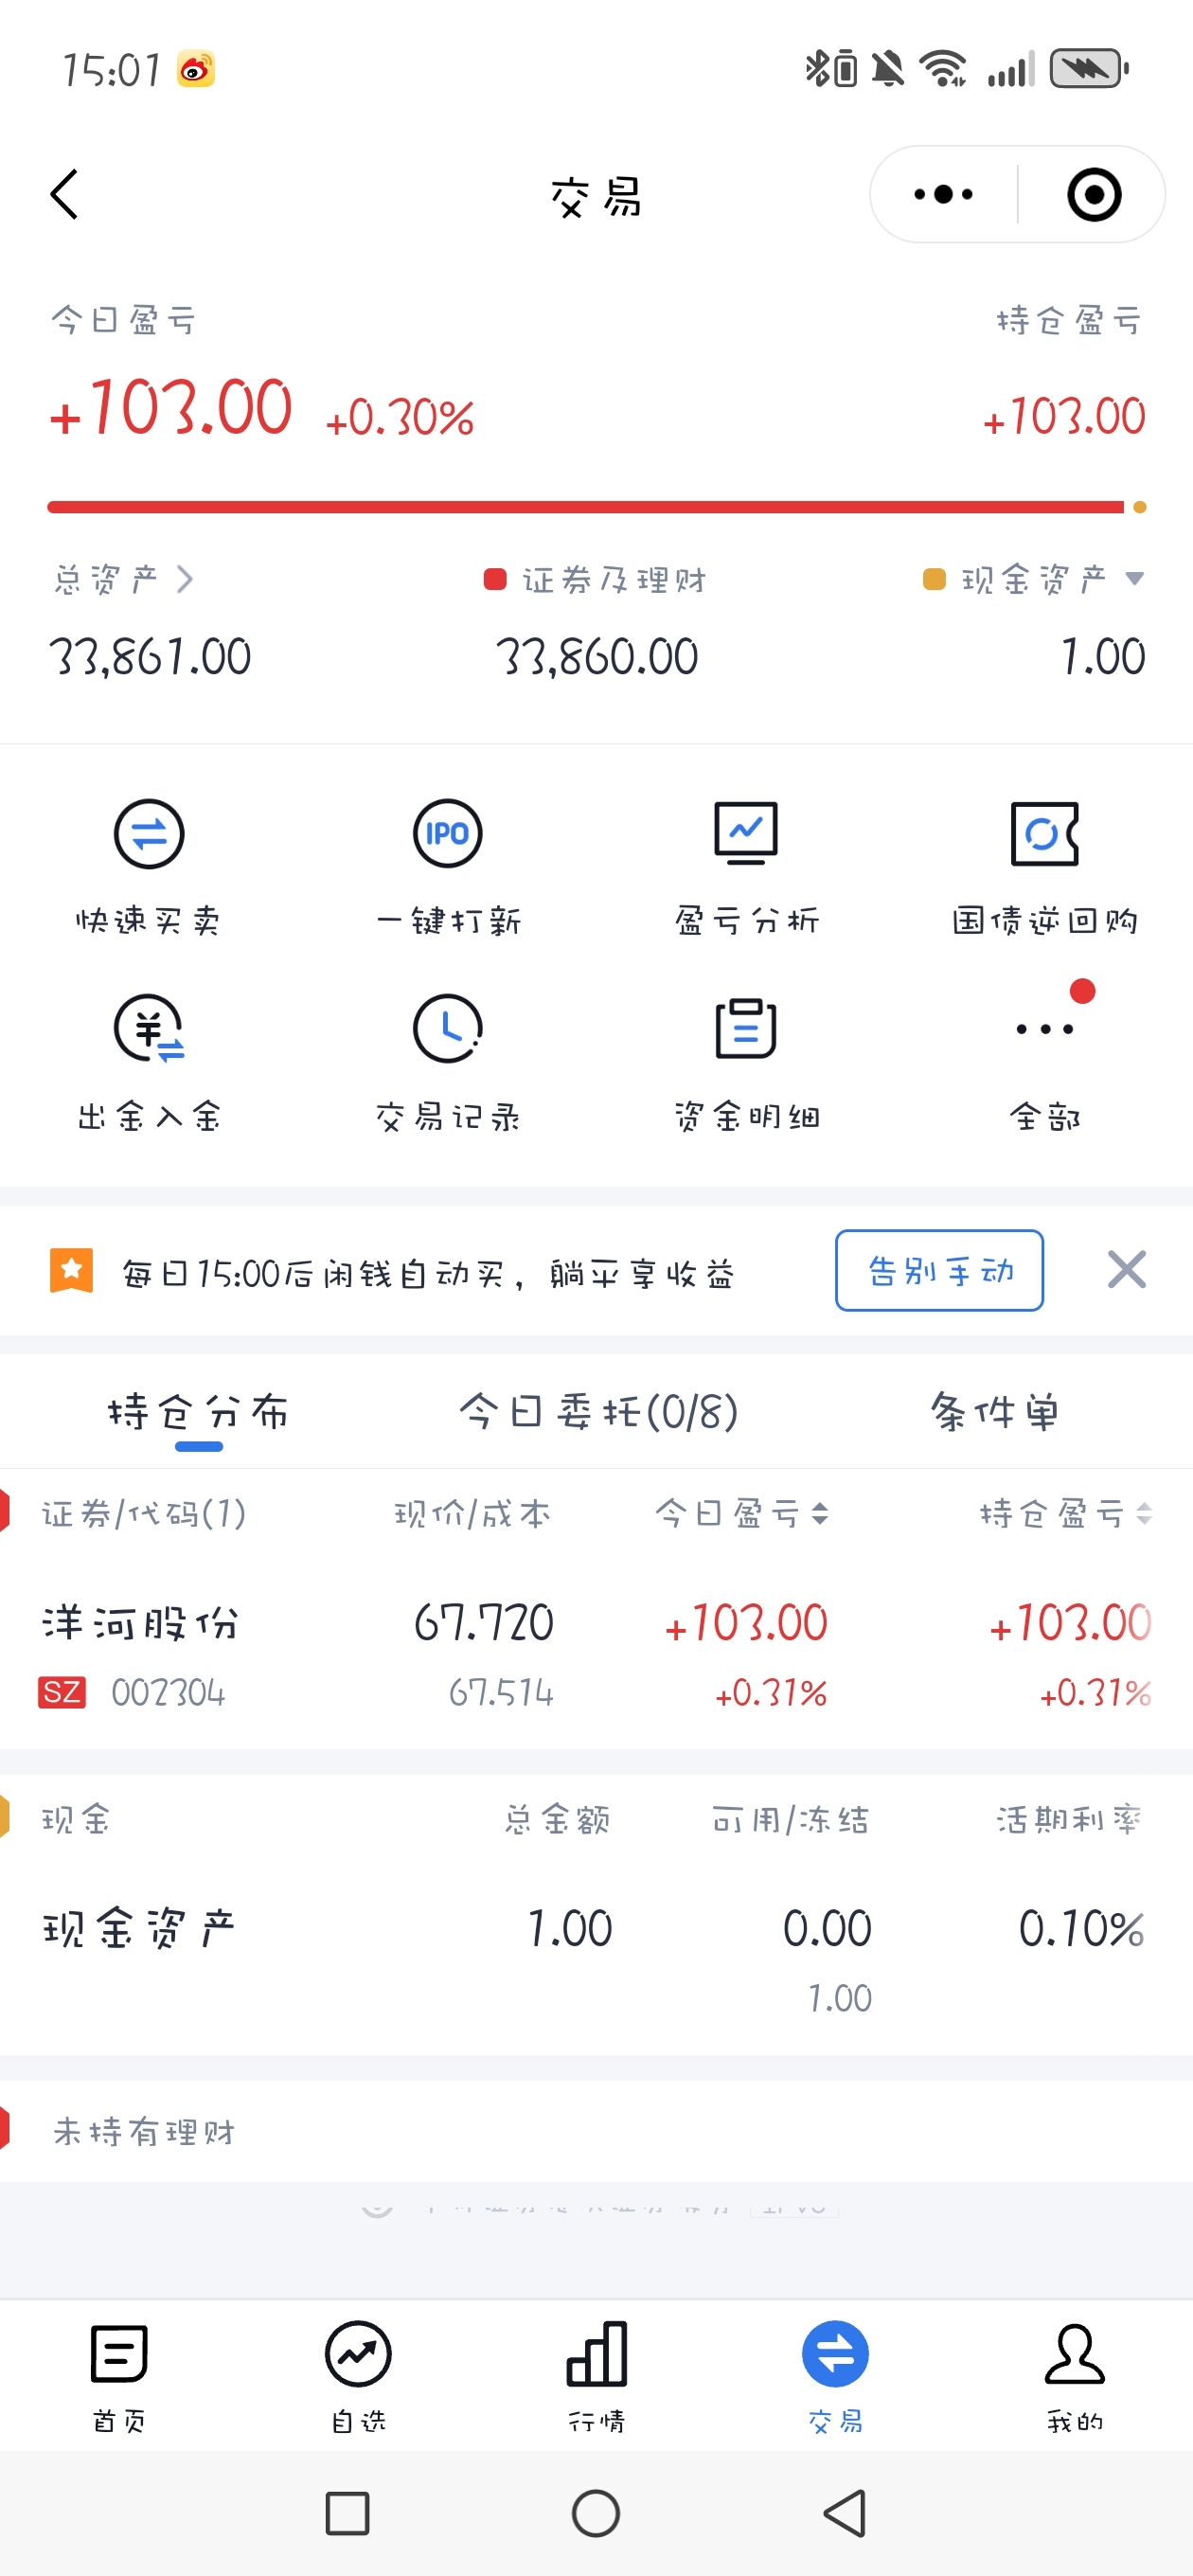Open 现金资产 cash row

[596, 1957]
